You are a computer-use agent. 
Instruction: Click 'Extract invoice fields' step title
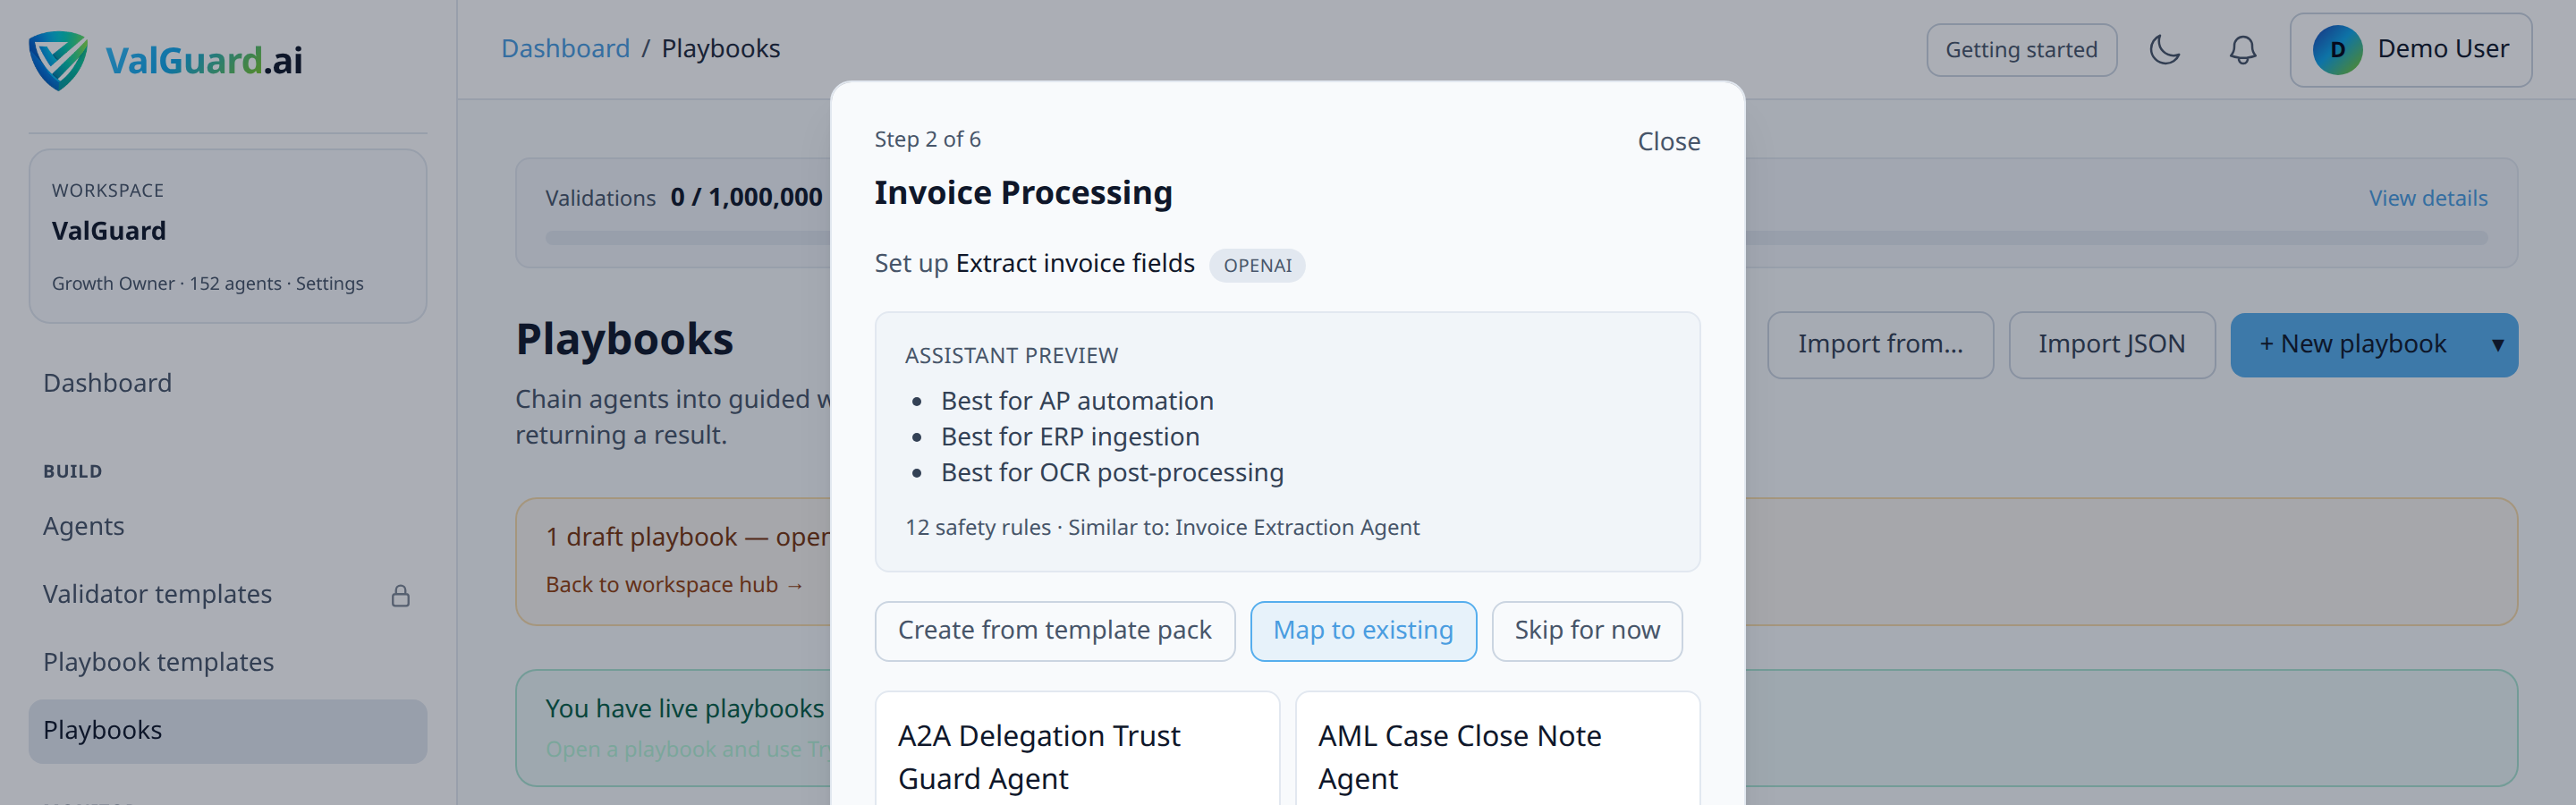click(x=1075, y=264)
